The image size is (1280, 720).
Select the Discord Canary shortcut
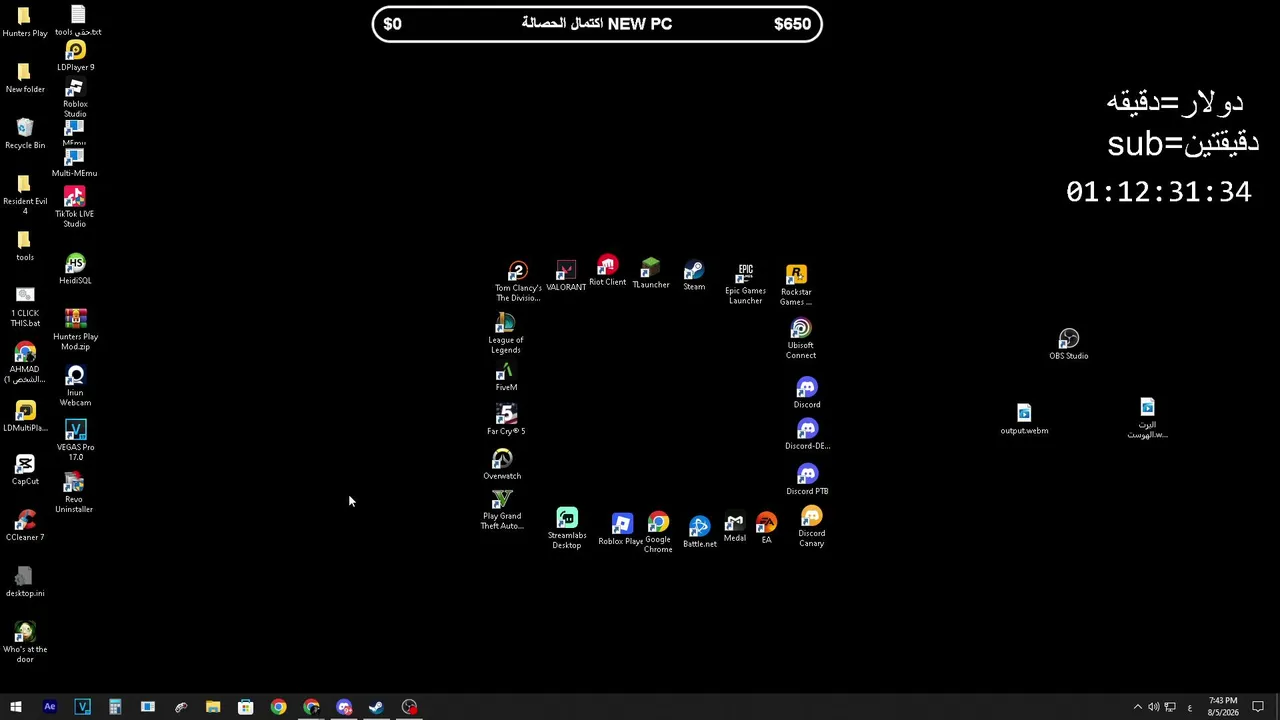tap(811, 527)
